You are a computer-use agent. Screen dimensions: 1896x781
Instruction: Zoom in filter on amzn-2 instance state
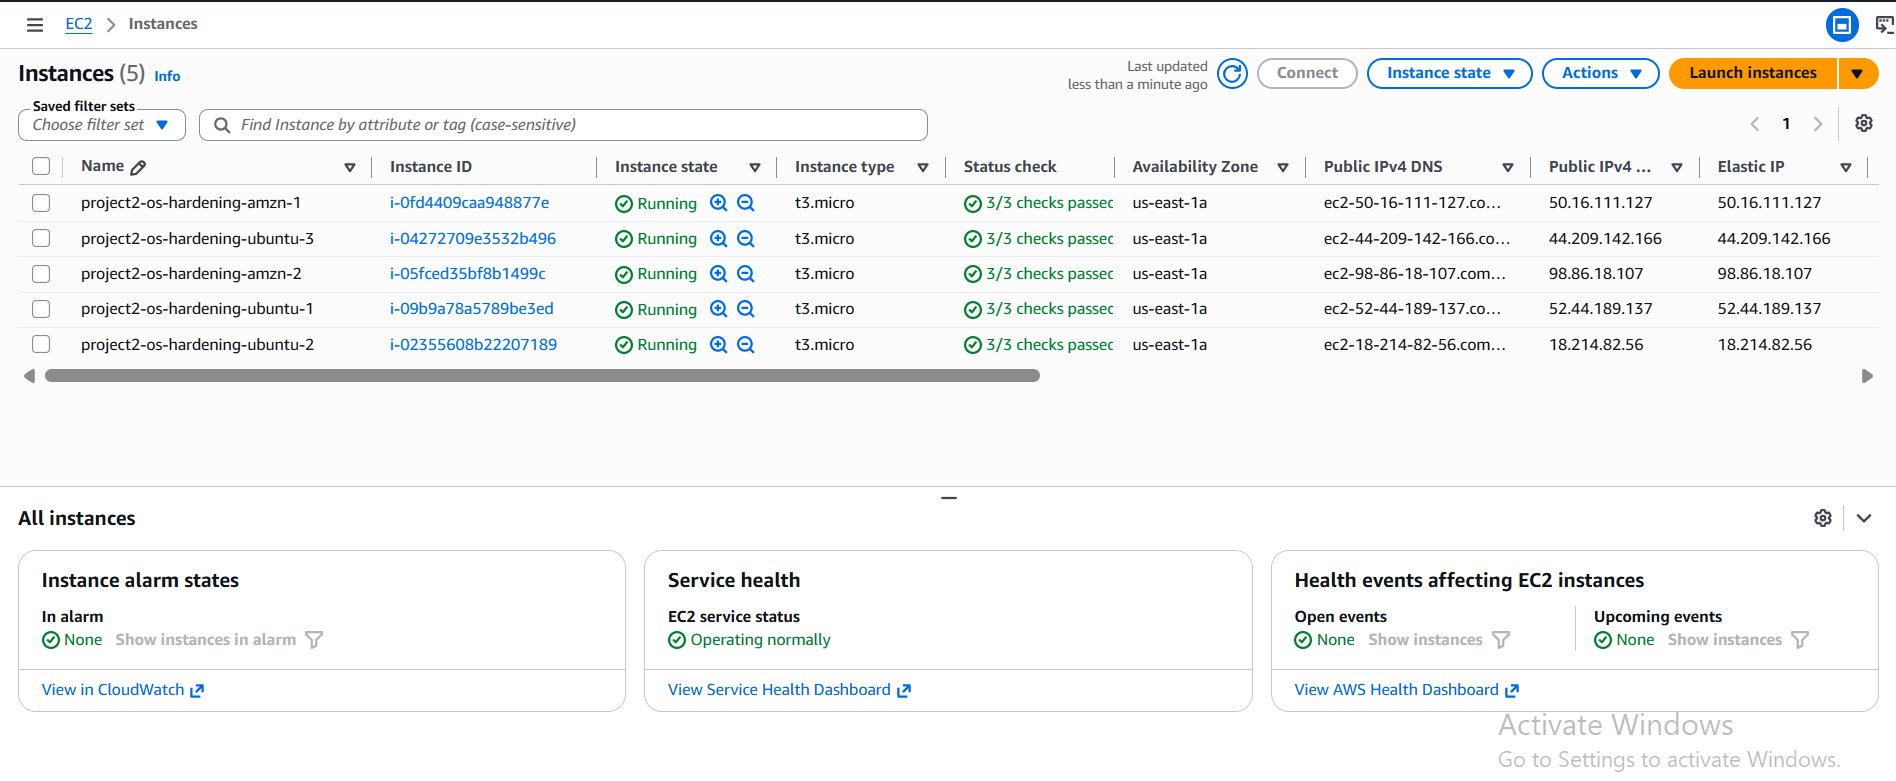tap(718, 274)
